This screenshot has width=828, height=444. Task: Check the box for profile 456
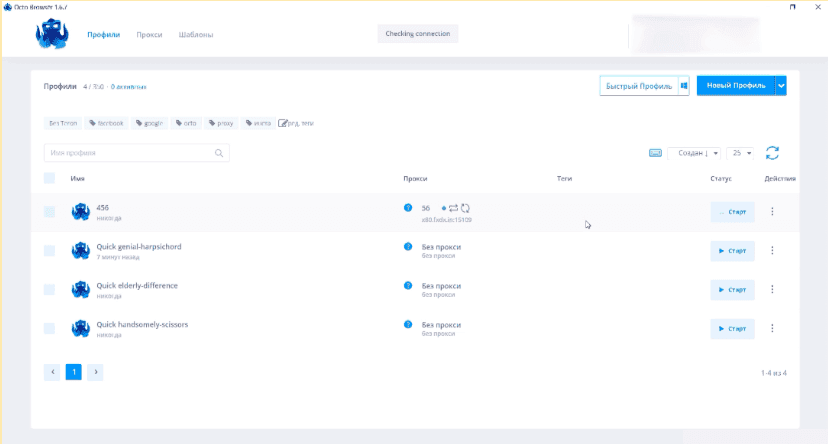(50, 212)
